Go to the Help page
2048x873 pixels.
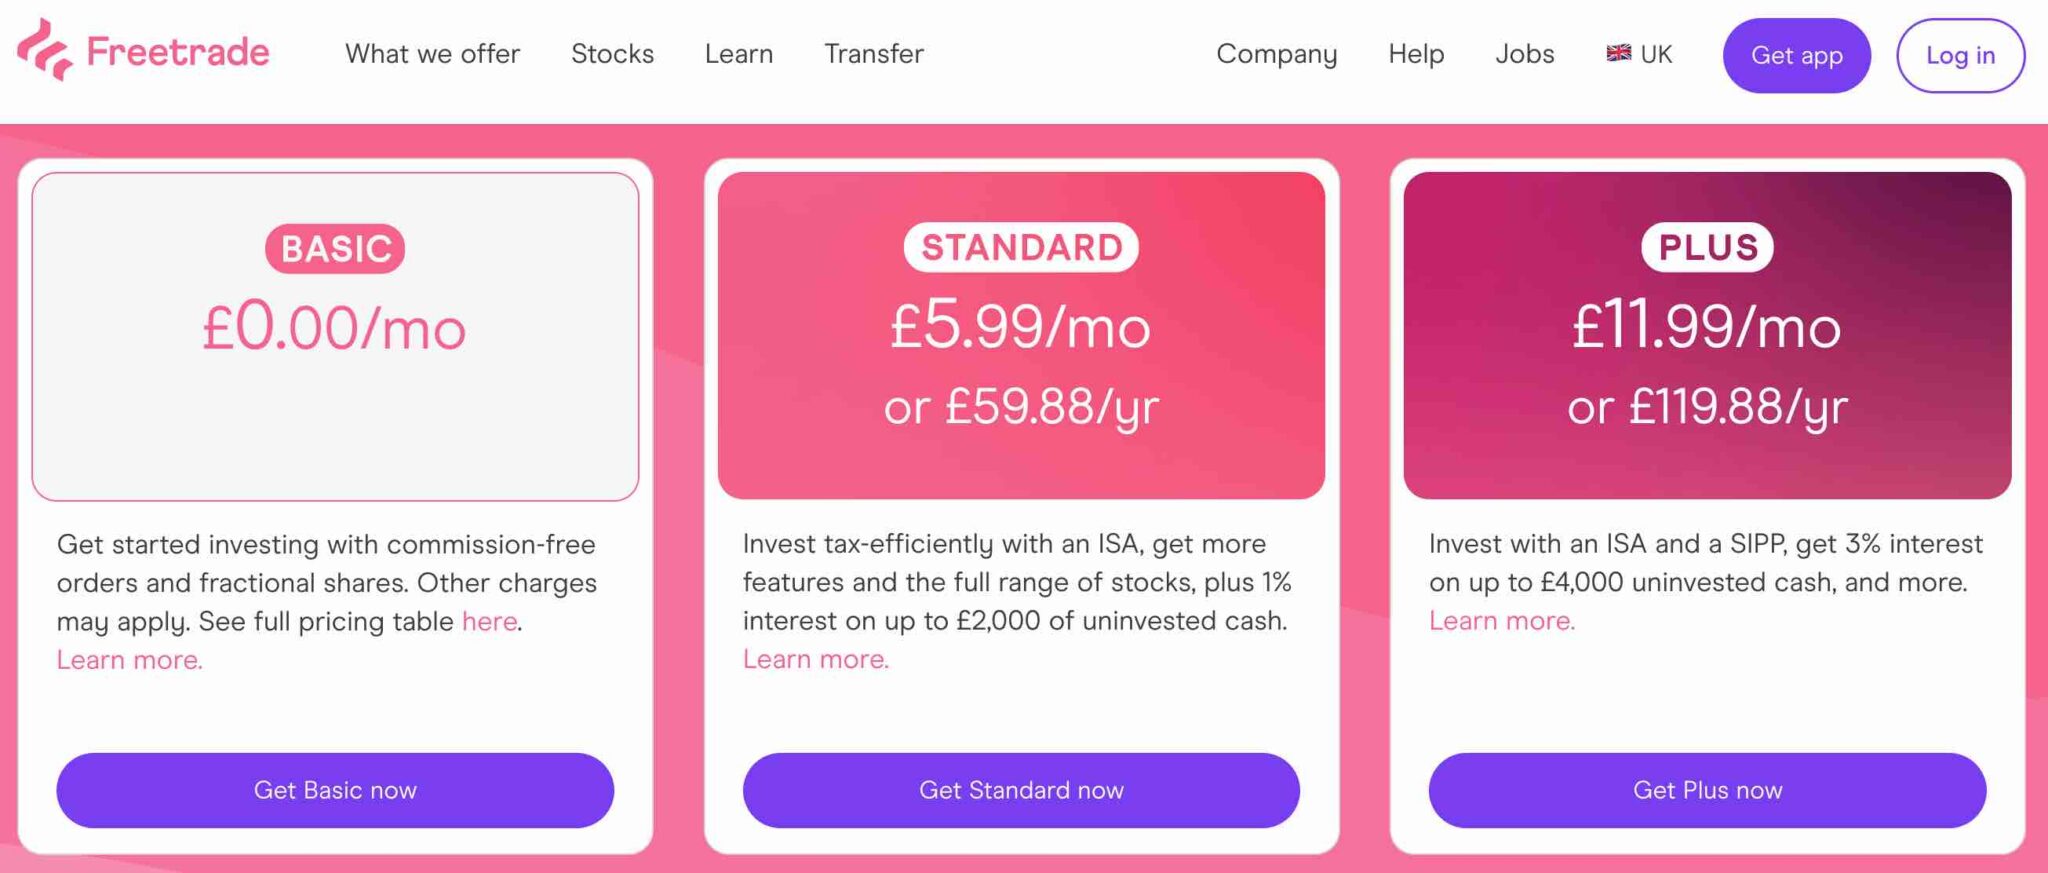click(x=1415, y=54)
